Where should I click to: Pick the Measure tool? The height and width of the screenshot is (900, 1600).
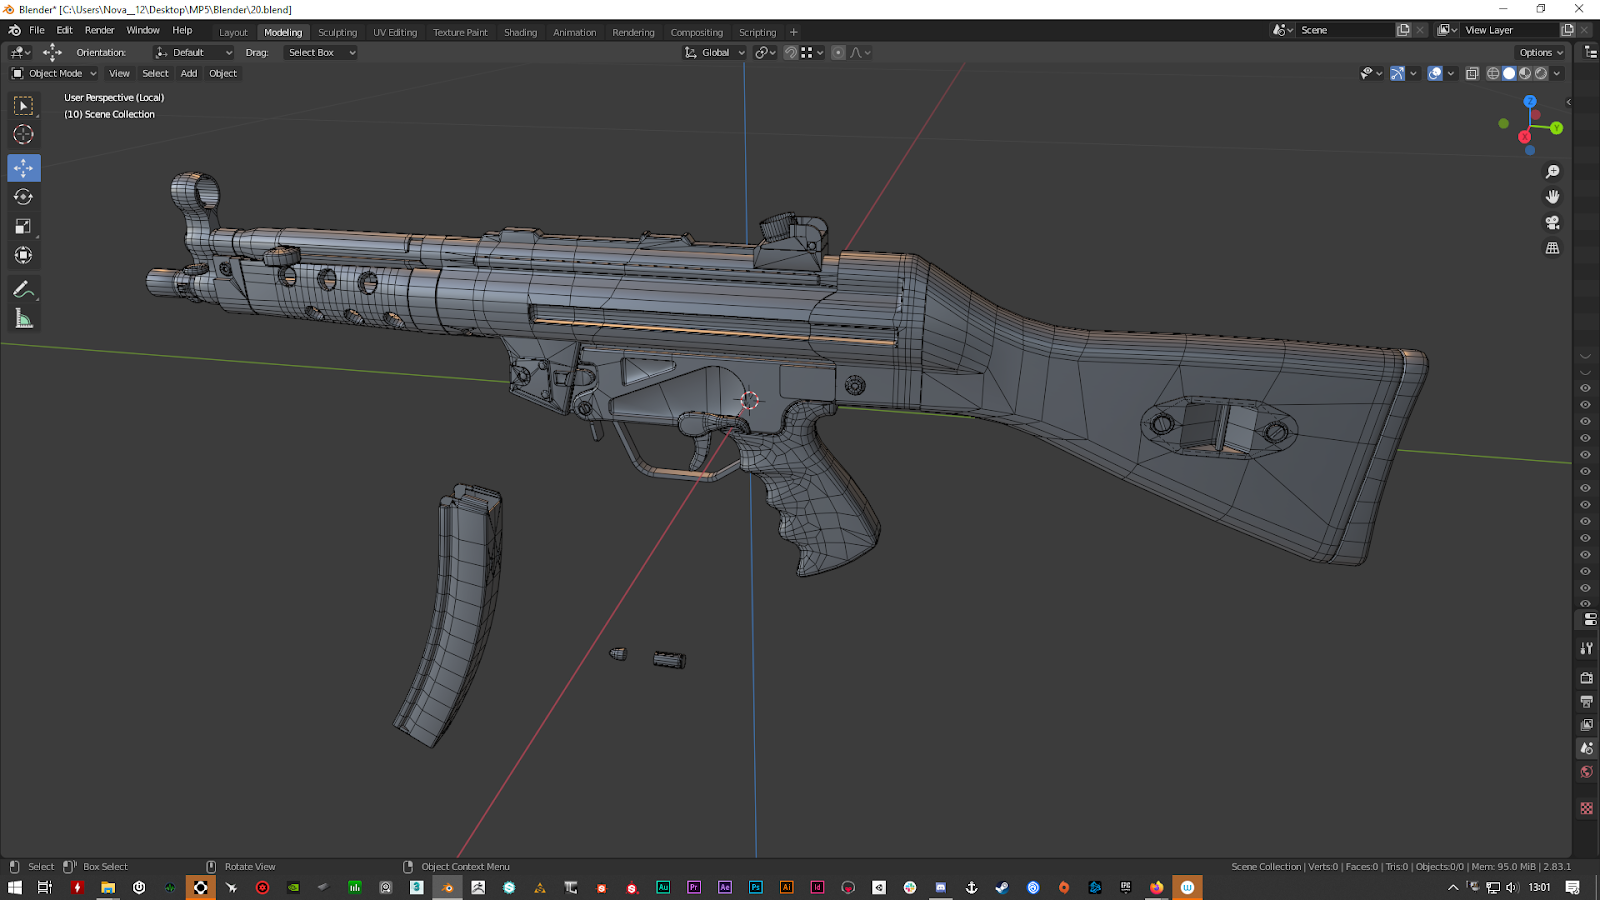(x=23, y=319)
